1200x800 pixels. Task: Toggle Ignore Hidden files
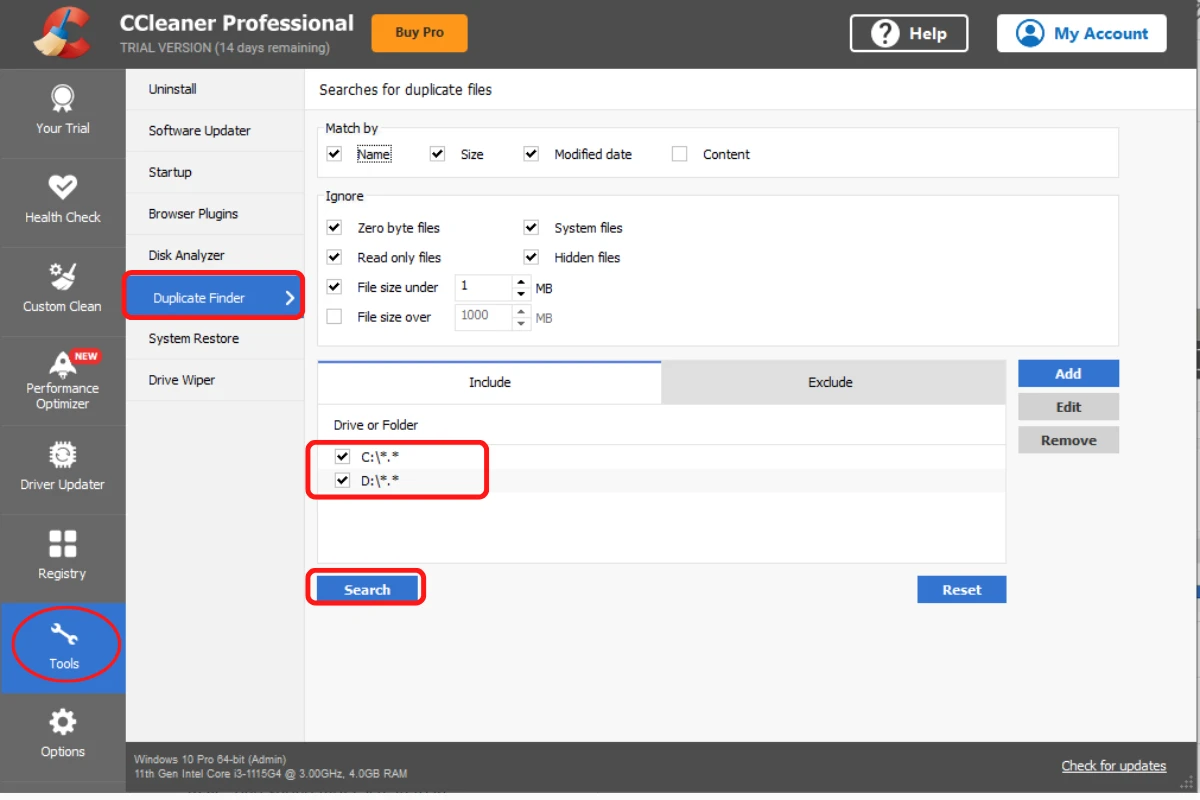click(x=532, y=257)
